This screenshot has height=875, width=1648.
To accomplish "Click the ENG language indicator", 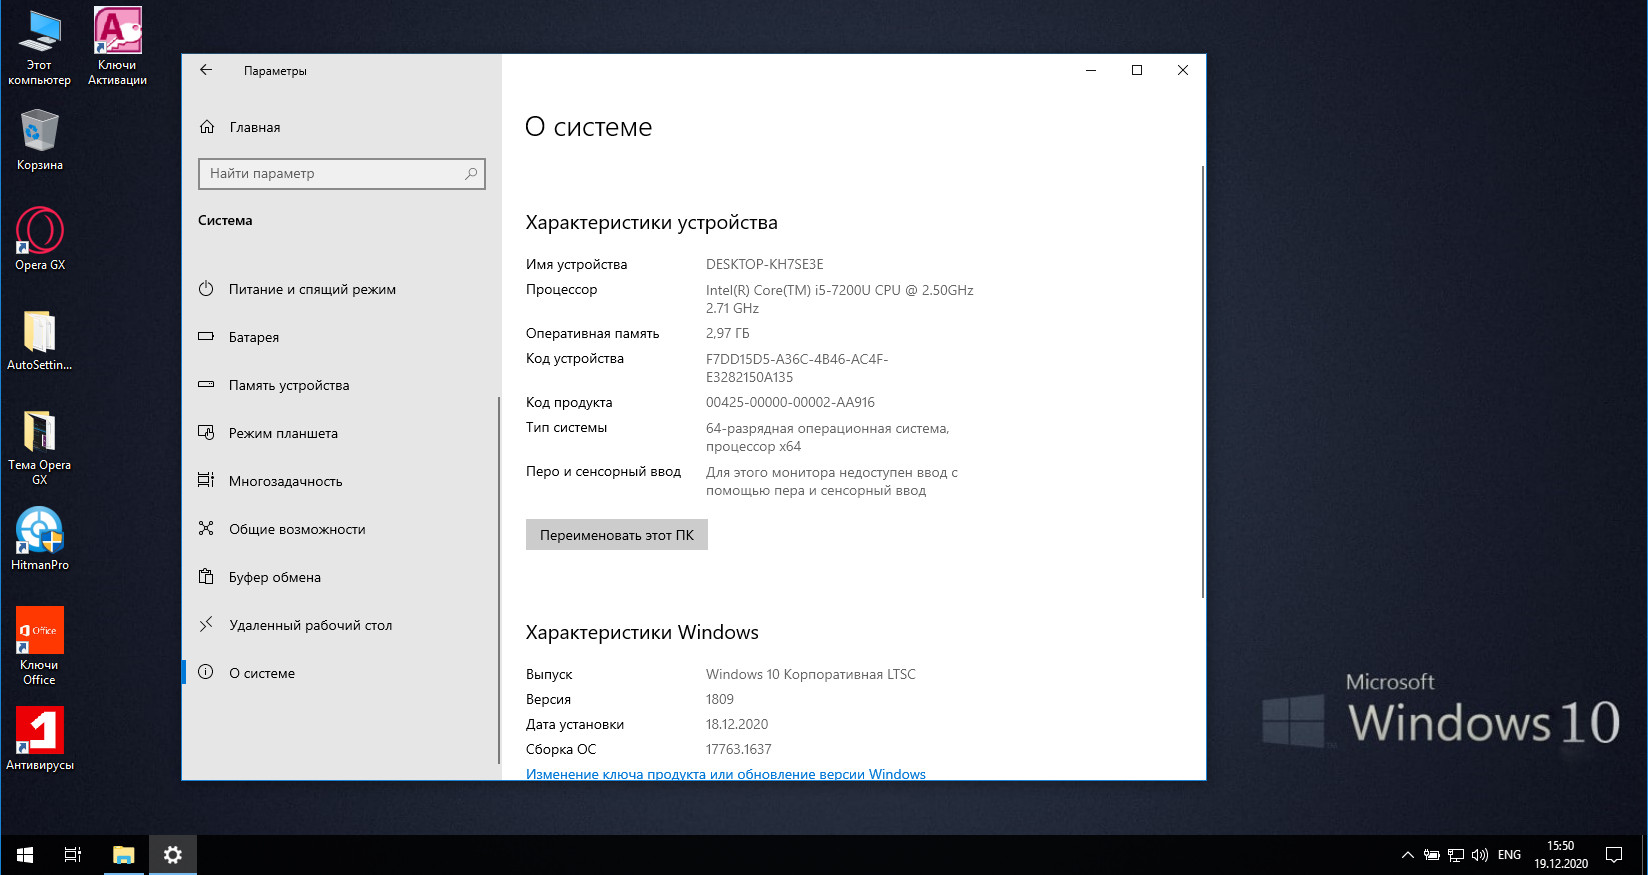I will tap(1509, 855).
